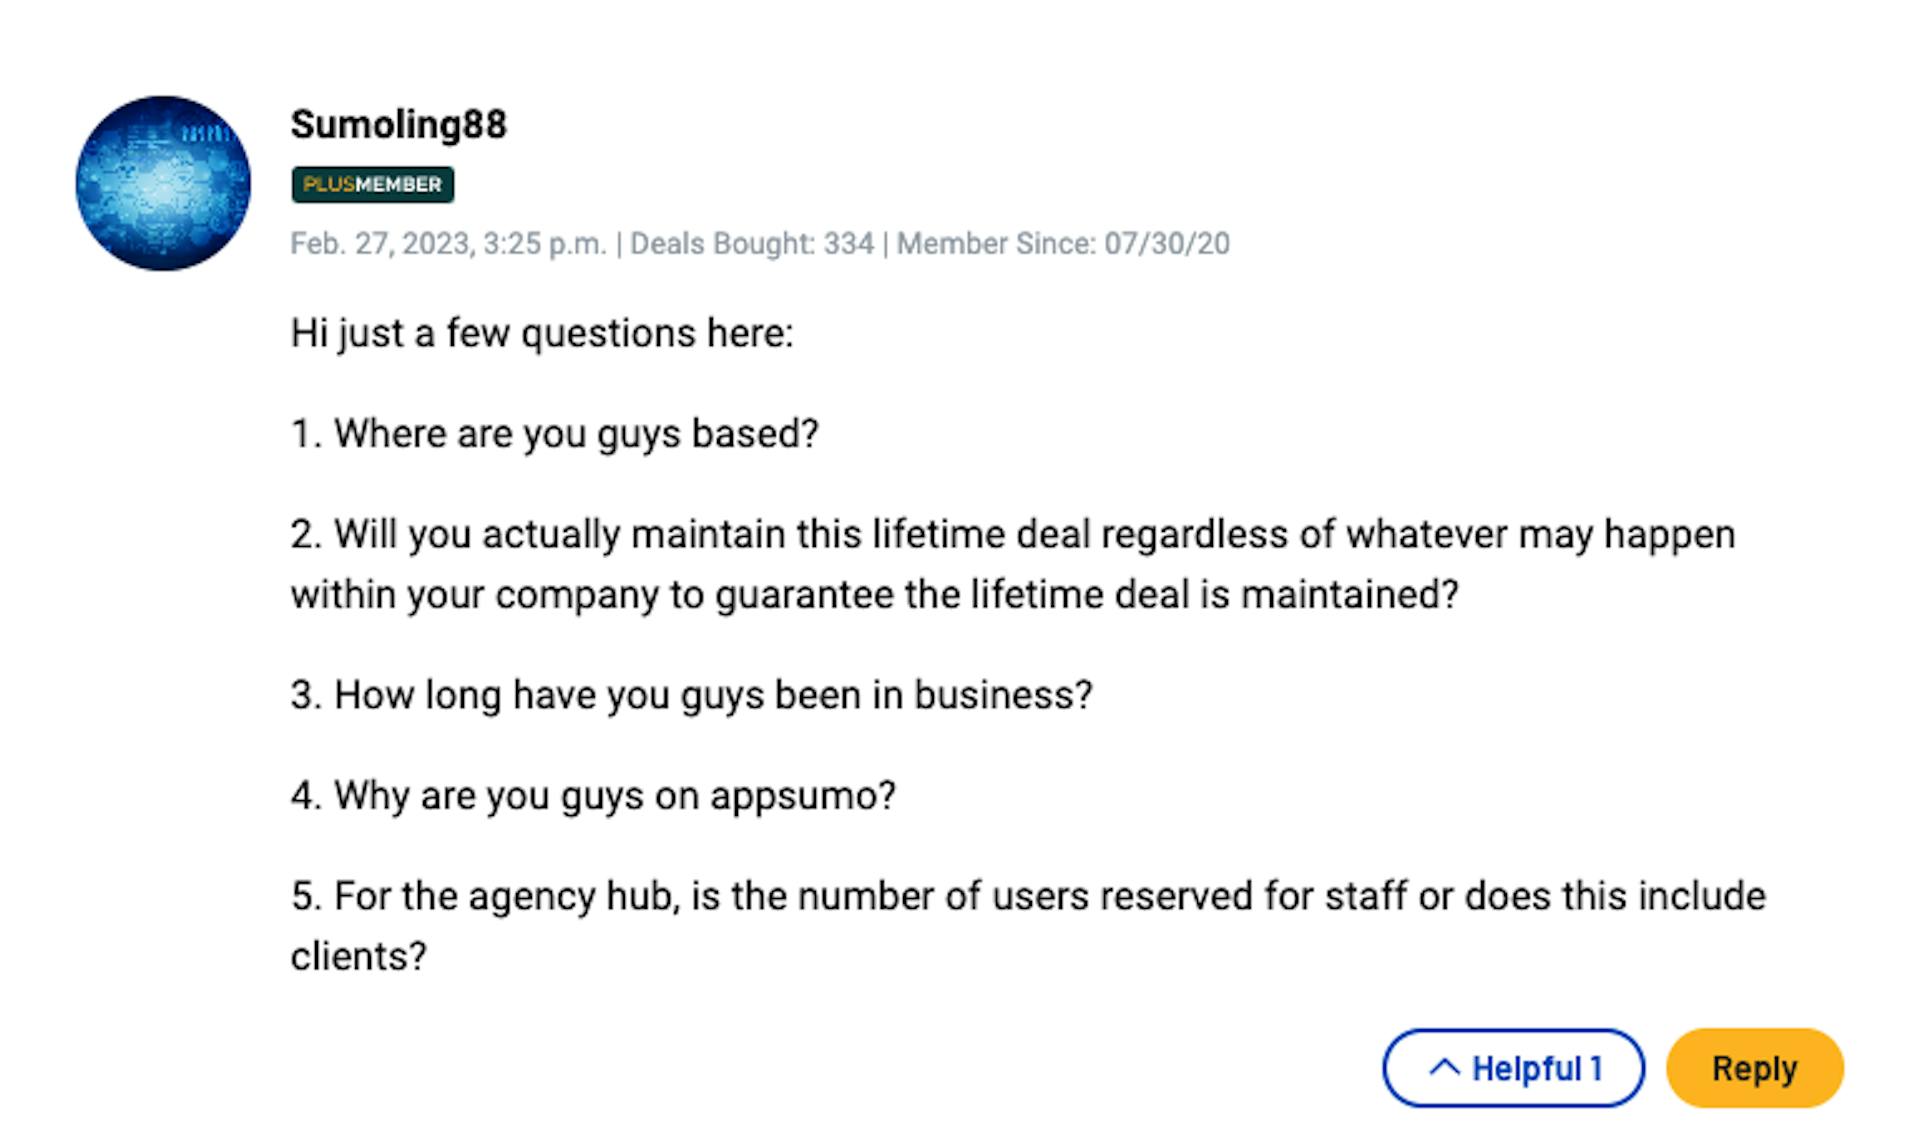Click the word "clients?" ending the comment
The width and height of the screenshot is (1920, 1141).
(358, 957)
